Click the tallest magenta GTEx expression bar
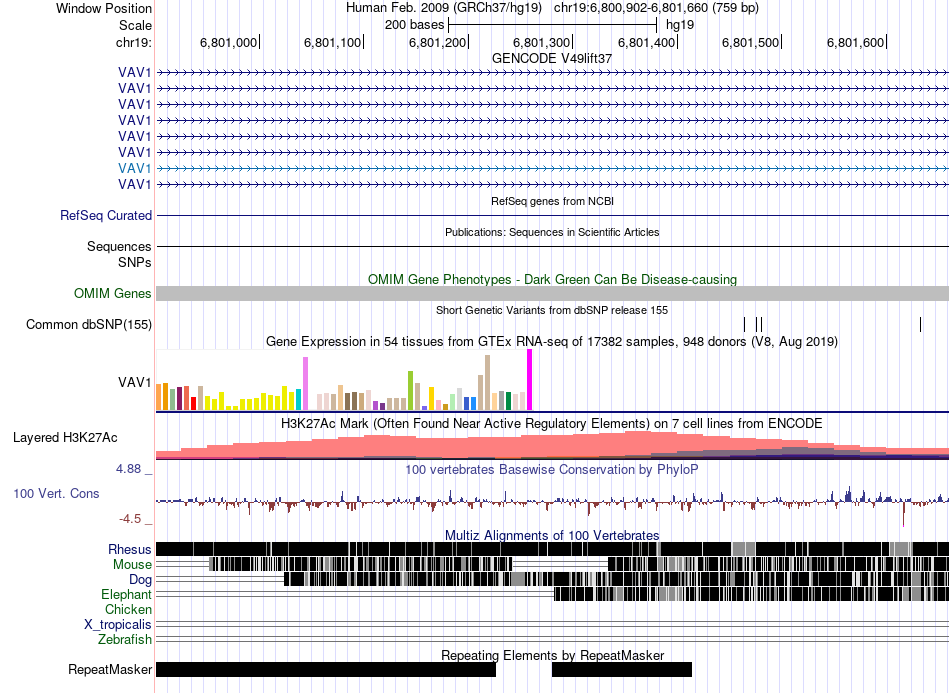The width and height of the screenshot is (950, 693). point(530,380)
